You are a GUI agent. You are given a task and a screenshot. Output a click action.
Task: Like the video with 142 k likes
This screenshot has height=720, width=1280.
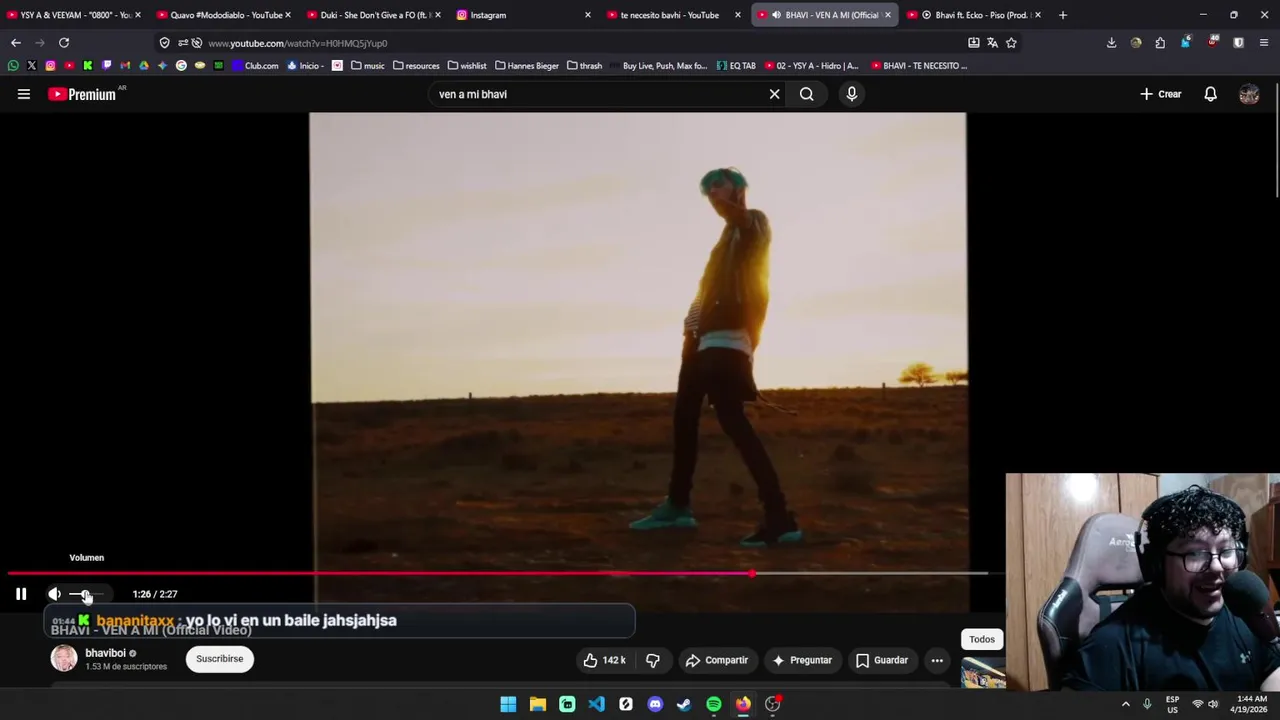coord(605,660)
